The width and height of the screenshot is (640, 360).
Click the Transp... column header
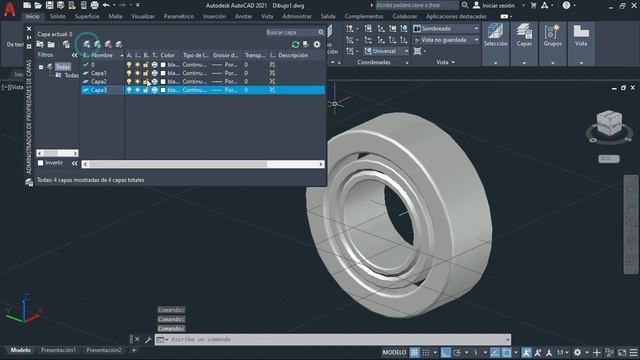[x=255, y=55]
